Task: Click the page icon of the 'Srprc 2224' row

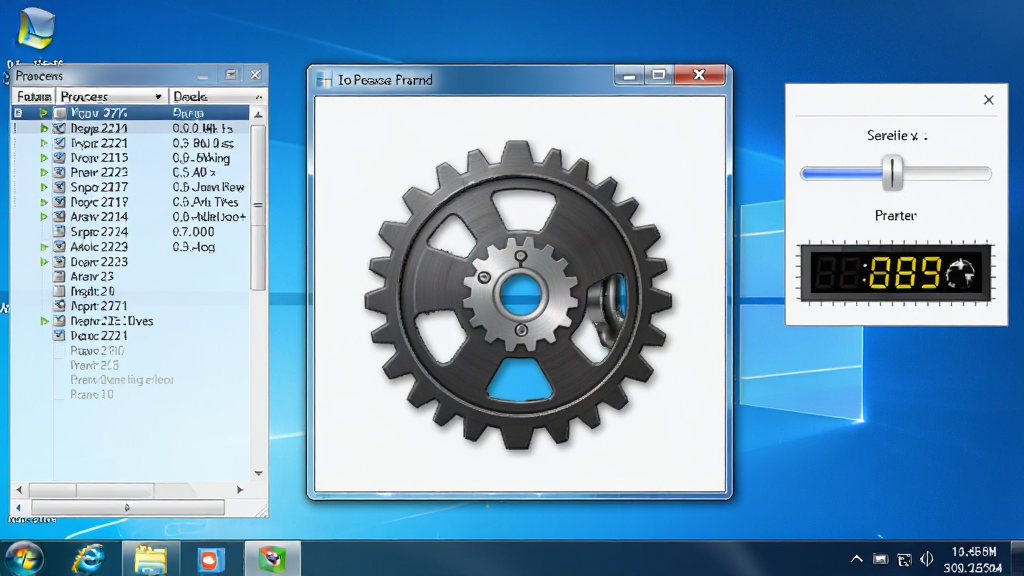Action: pyautogui.click(x=59, y=232)
